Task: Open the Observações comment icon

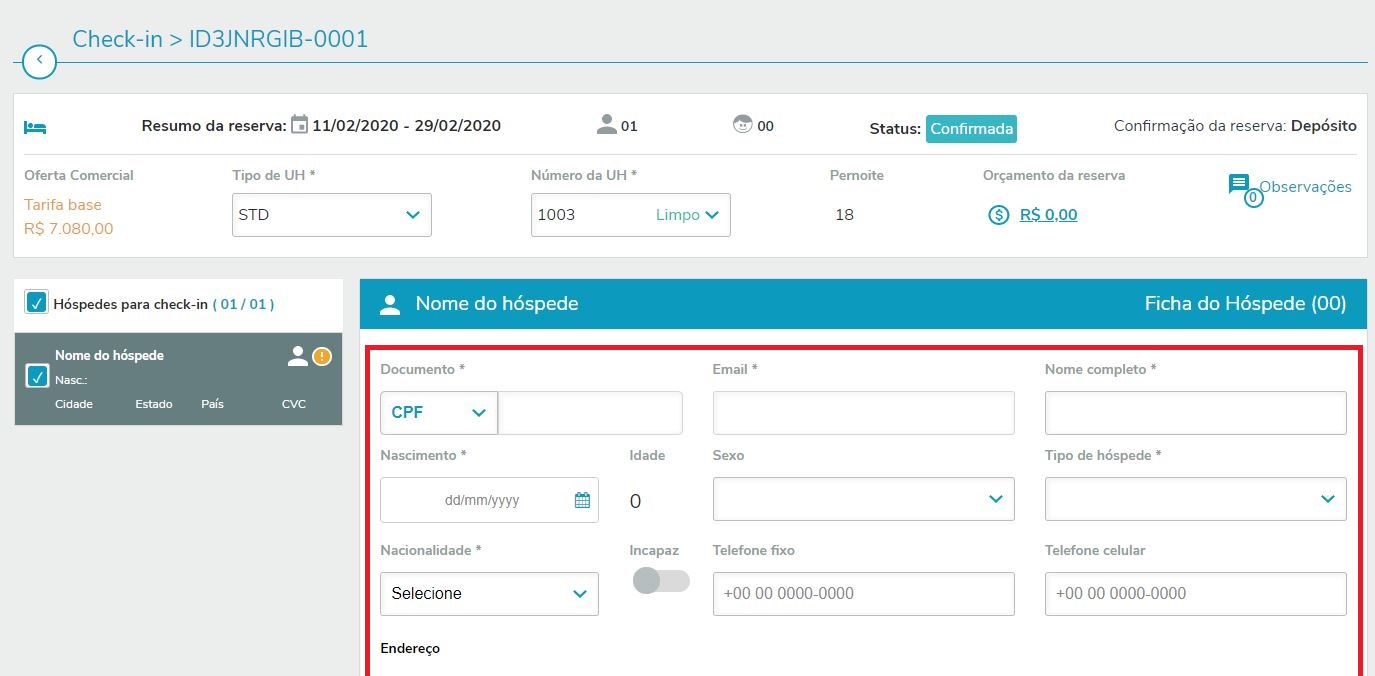Action: 1239,185
